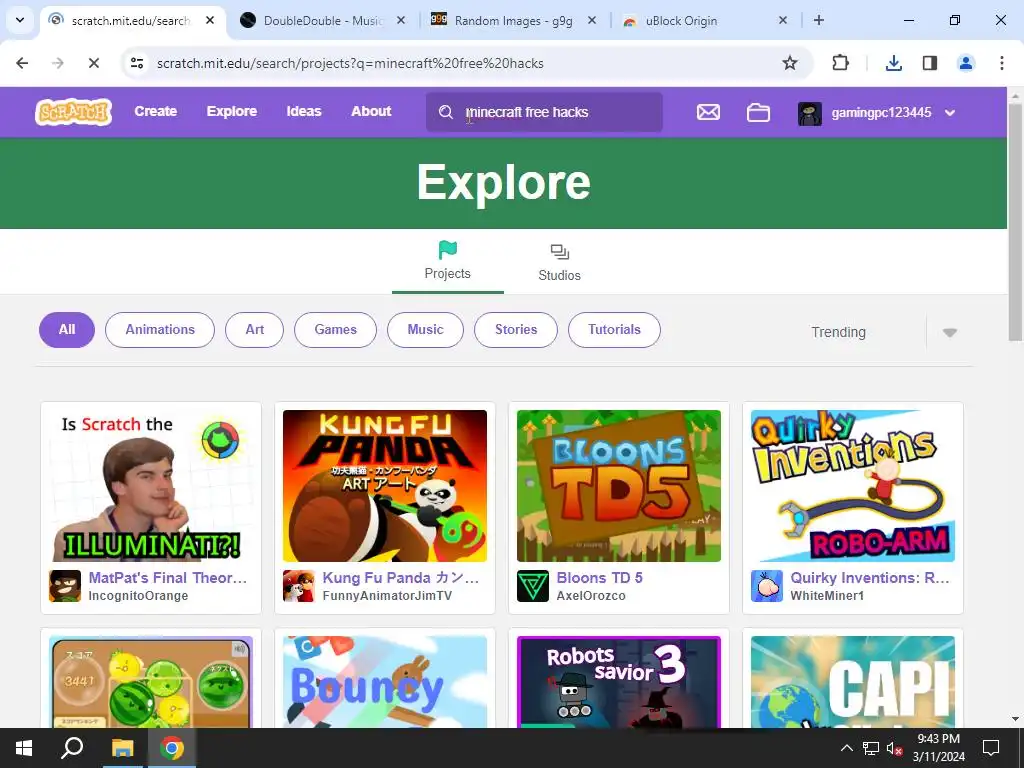The width and height of the screenshot is (1024, 768).
Task: Click the Scratch logo
Action: 73,112
